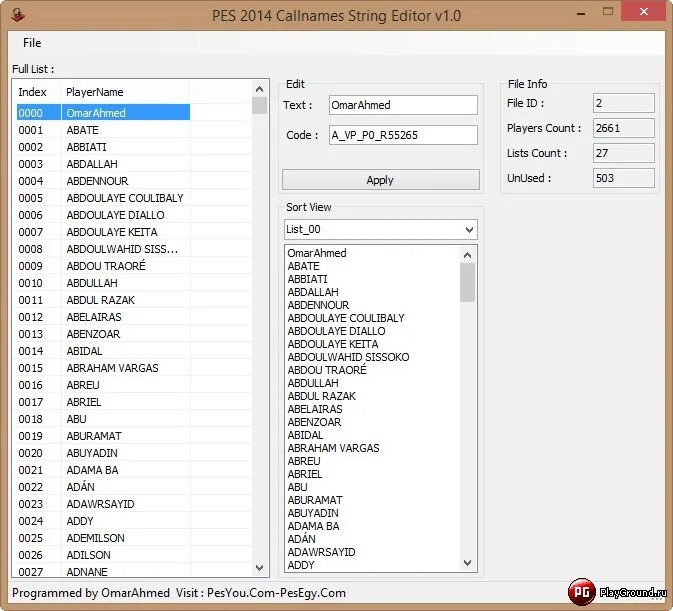Select row 0020 ABUYADIN in Full List

[103, 453]
